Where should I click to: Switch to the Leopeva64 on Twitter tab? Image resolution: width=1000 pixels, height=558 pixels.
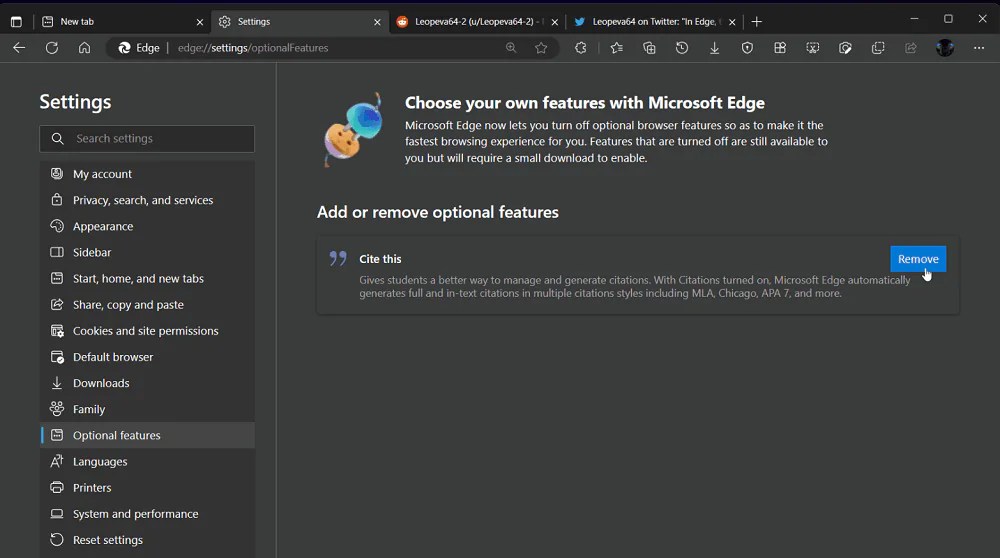(654, 22)
